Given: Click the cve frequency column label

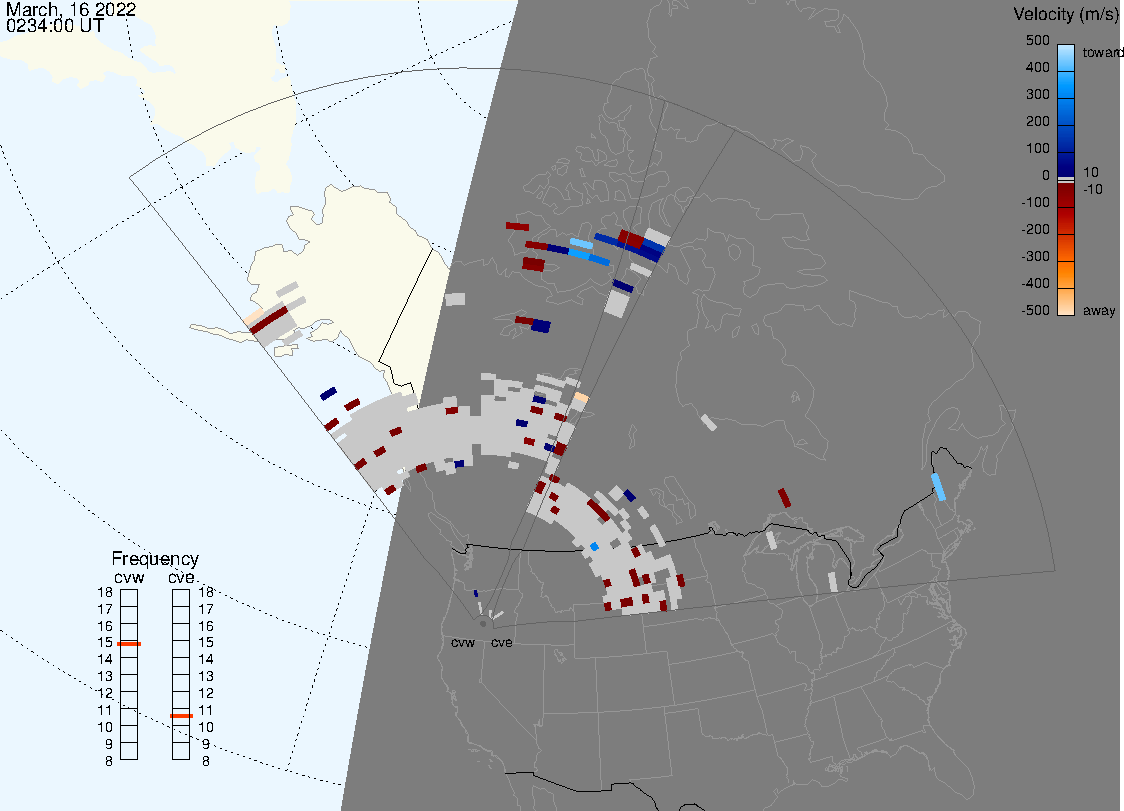Looking at the screenshot, I should (181, 577).
